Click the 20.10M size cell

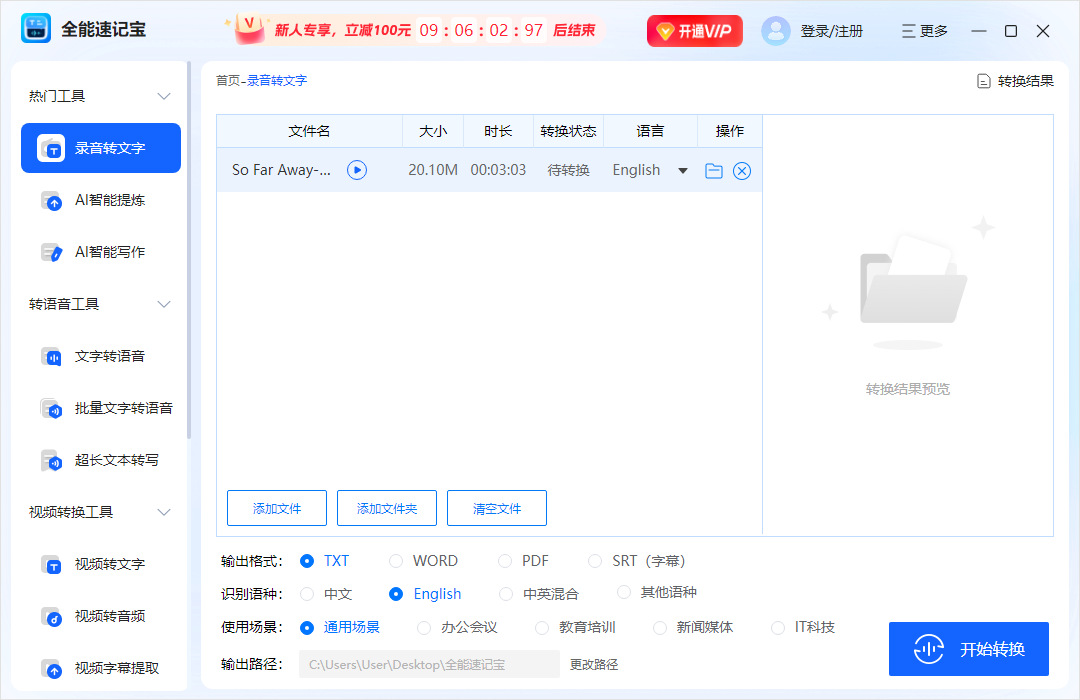point(433,170)
